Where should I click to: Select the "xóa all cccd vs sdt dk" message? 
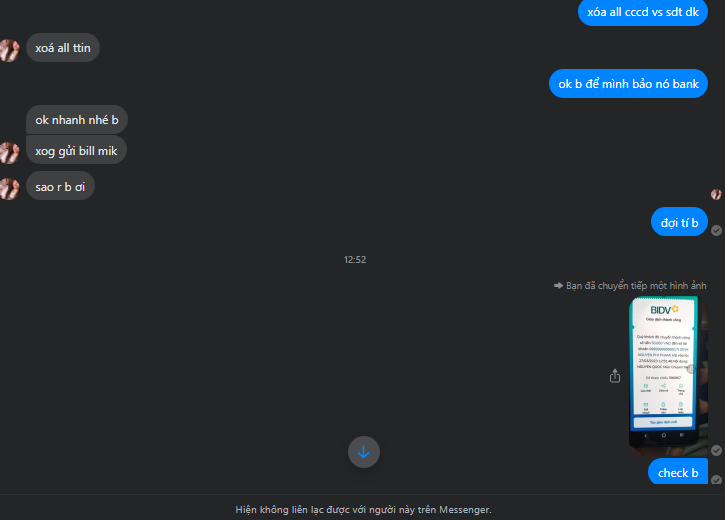pyautogui.click(x=643, y=12)
